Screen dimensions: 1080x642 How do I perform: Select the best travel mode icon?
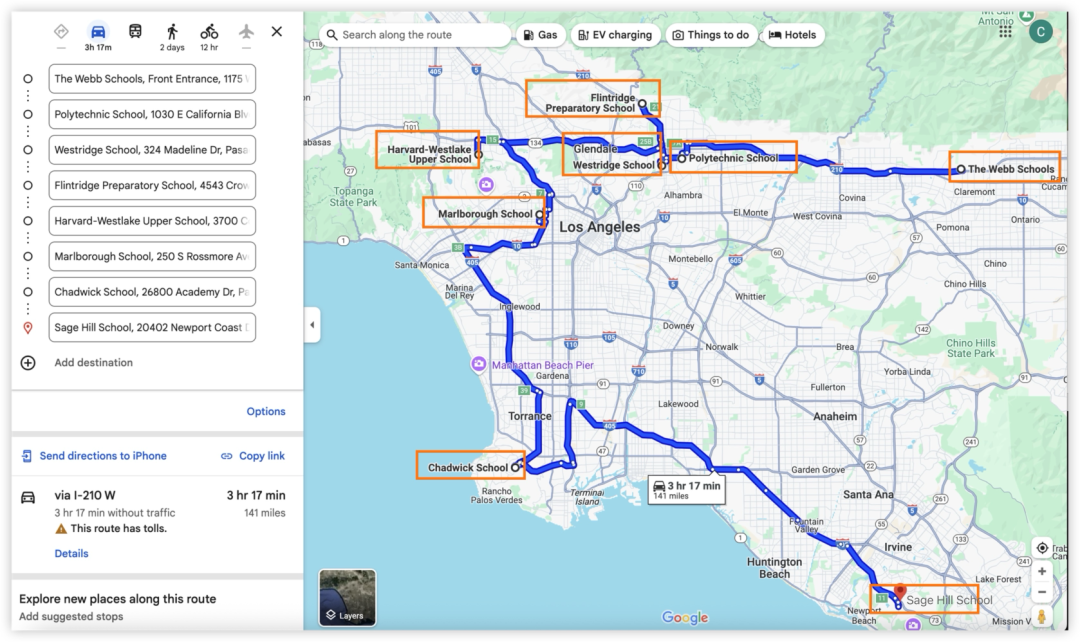pyautogui.click(x=61, y=31)
